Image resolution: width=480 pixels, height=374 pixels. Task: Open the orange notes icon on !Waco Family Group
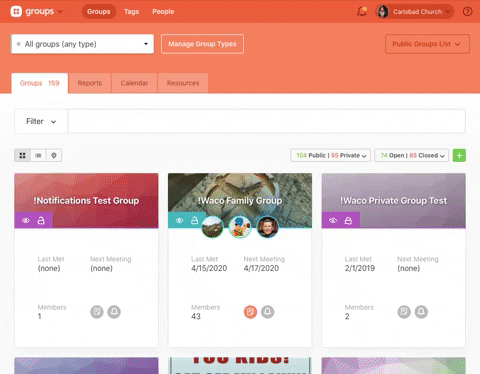point(250,312)
